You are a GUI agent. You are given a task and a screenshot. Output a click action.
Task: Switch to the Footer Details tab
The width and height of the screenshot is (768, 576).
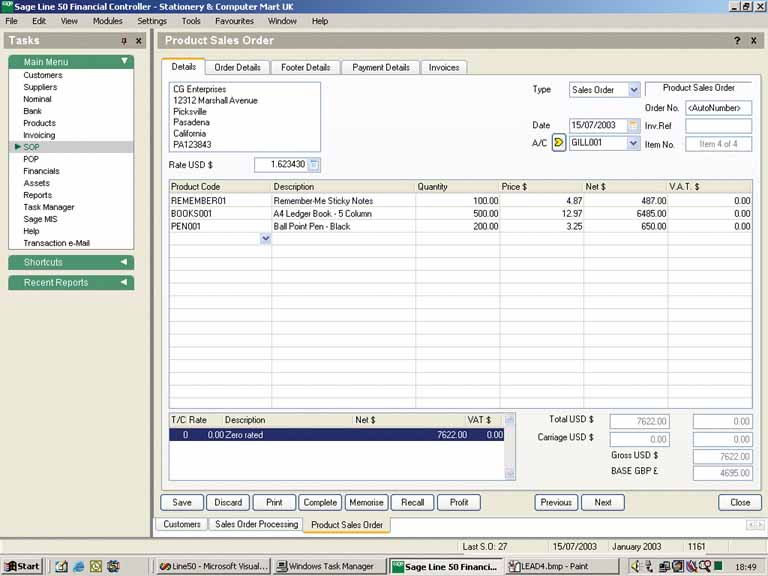pos(306,68)
